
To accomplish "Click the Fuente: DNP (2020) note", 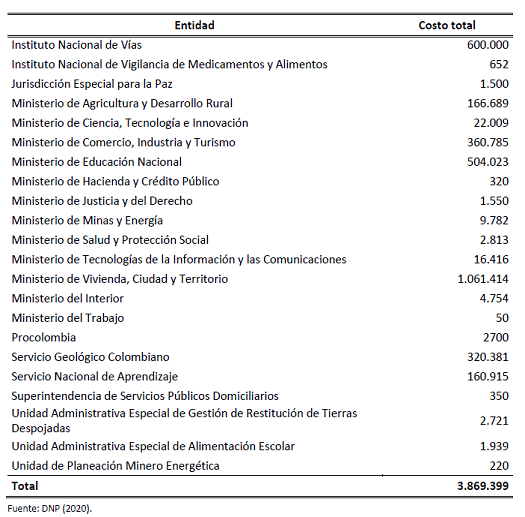I will pyautogui.click(x=50, y=508).
